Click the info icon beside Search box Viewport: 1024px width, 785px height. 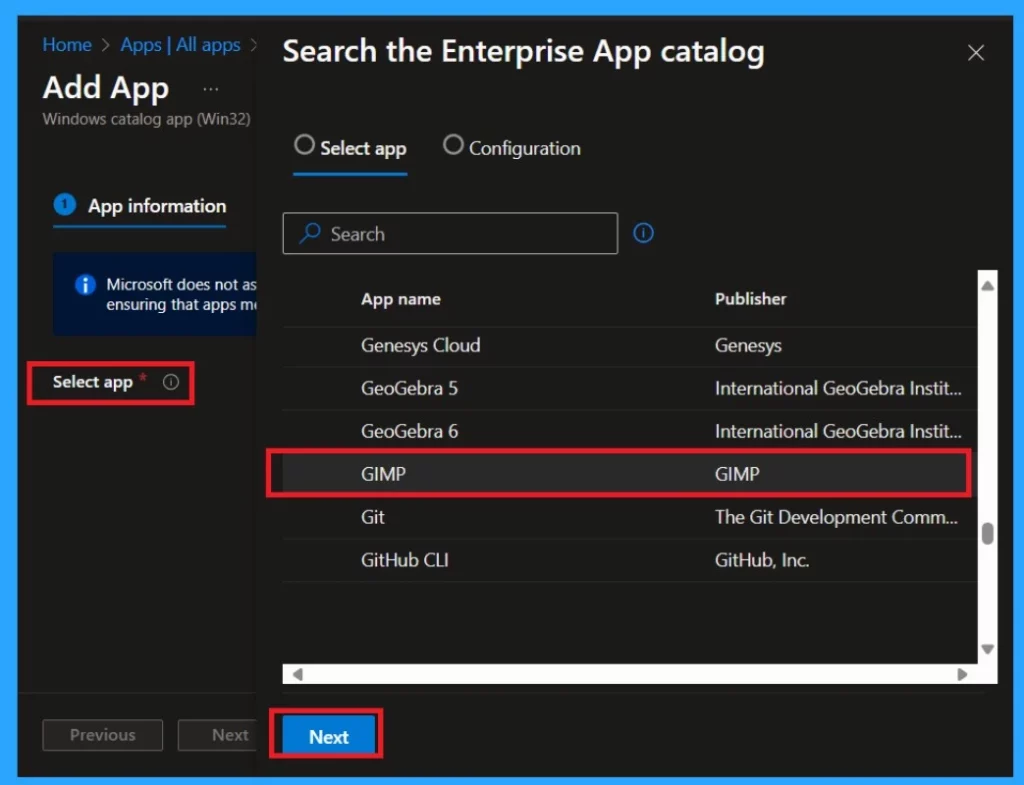pos(643,233)
